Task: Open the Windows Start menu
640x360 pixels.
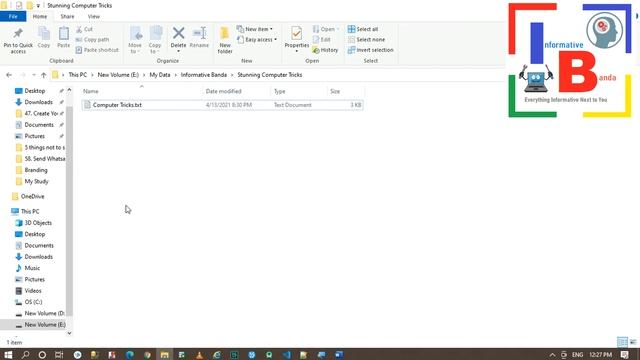Action: tap(8, 354)
